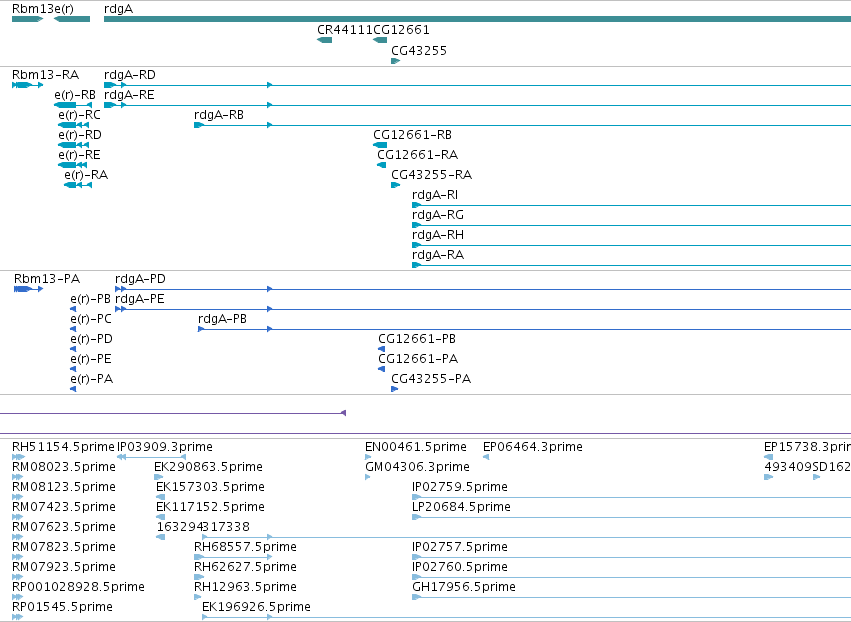Click the CG43255-RA transcript label
The image size is (851, 622).
pos(431,175)
